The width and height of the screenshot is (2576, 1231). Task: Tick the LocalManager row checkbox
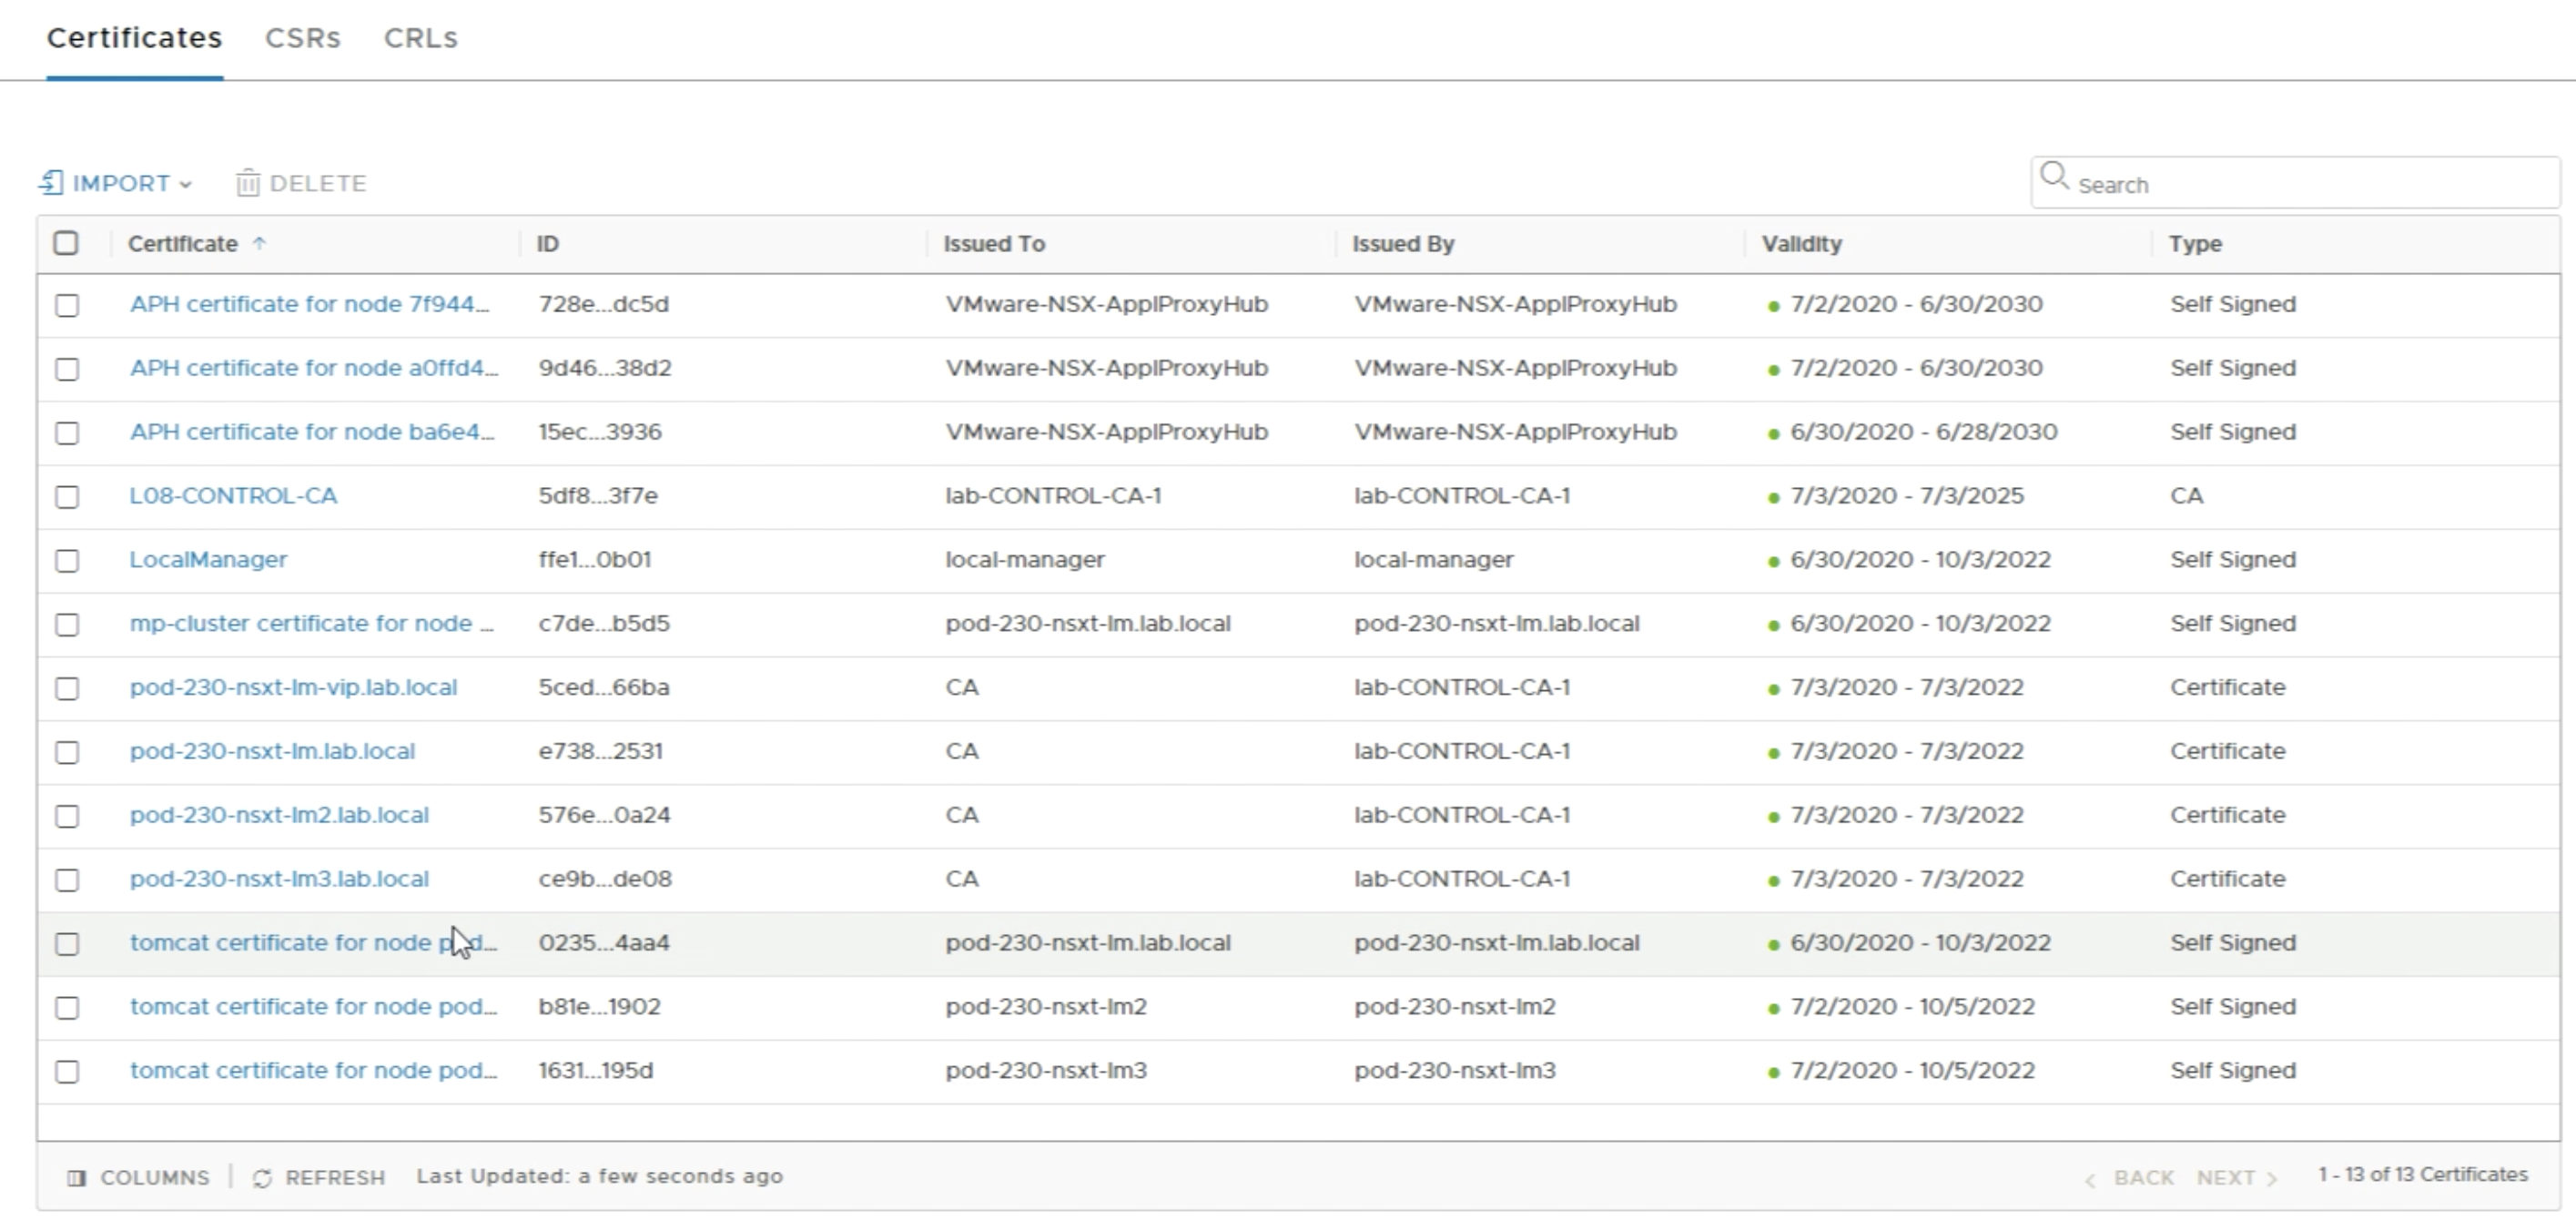click(x=67, y=561)
